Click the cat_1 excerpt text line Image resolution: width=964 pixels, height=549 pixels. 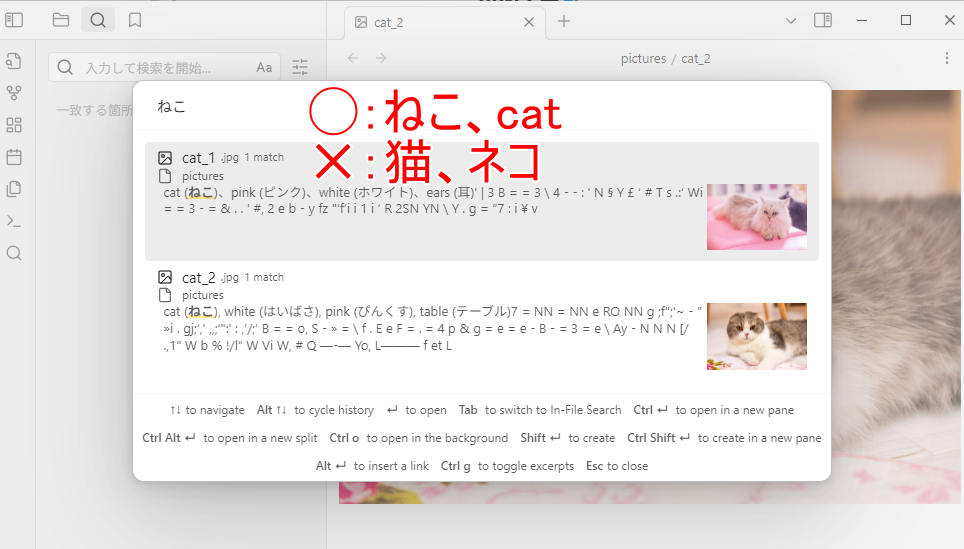point(433,200)
